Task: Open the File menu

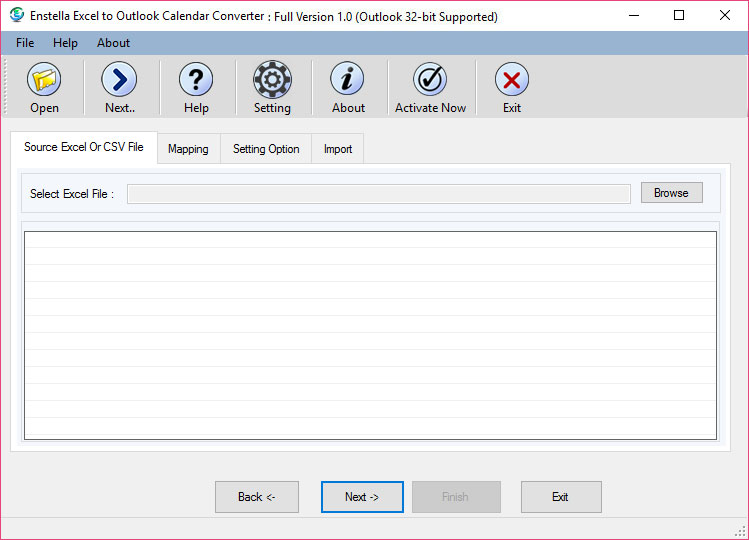Action: tap(25, 43)
